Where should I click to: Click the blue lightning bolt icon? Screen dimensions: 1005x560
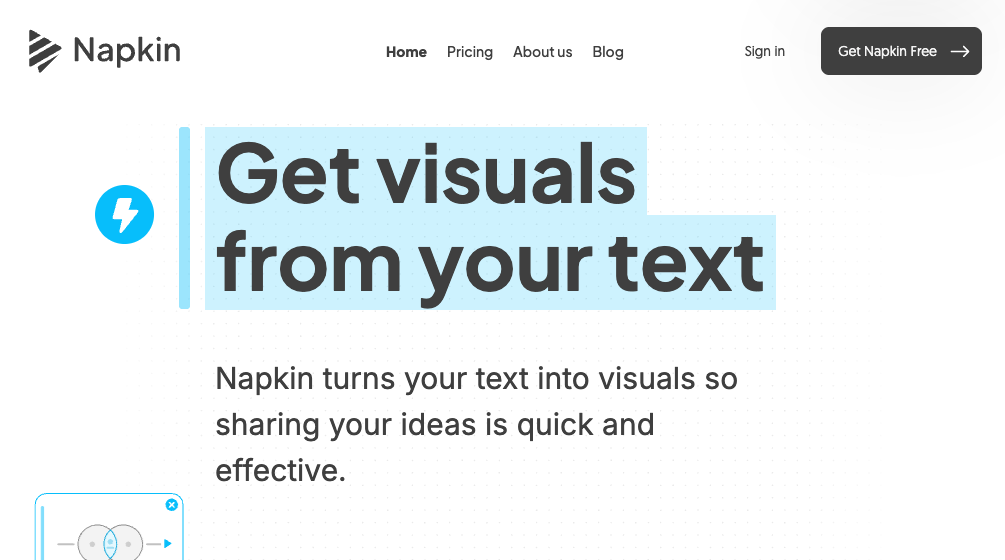(124, 214)
